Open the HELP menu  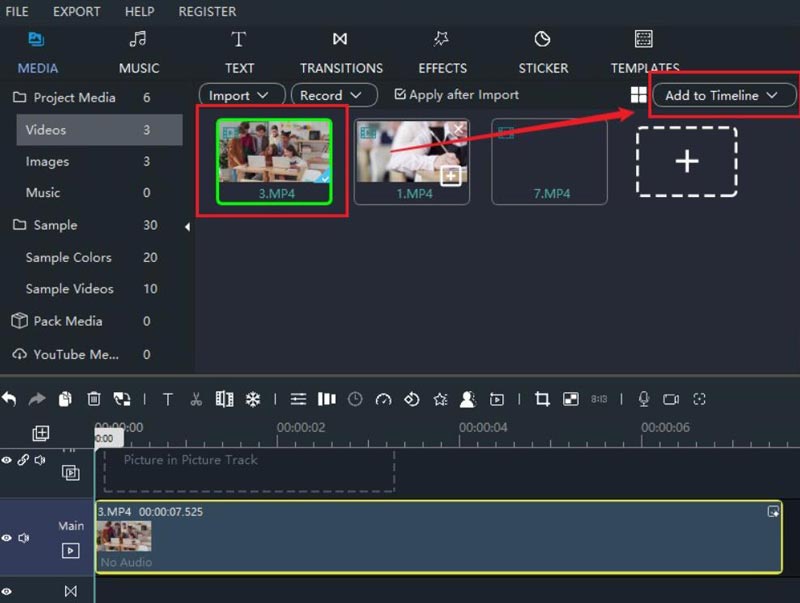[x=139, y=11]
